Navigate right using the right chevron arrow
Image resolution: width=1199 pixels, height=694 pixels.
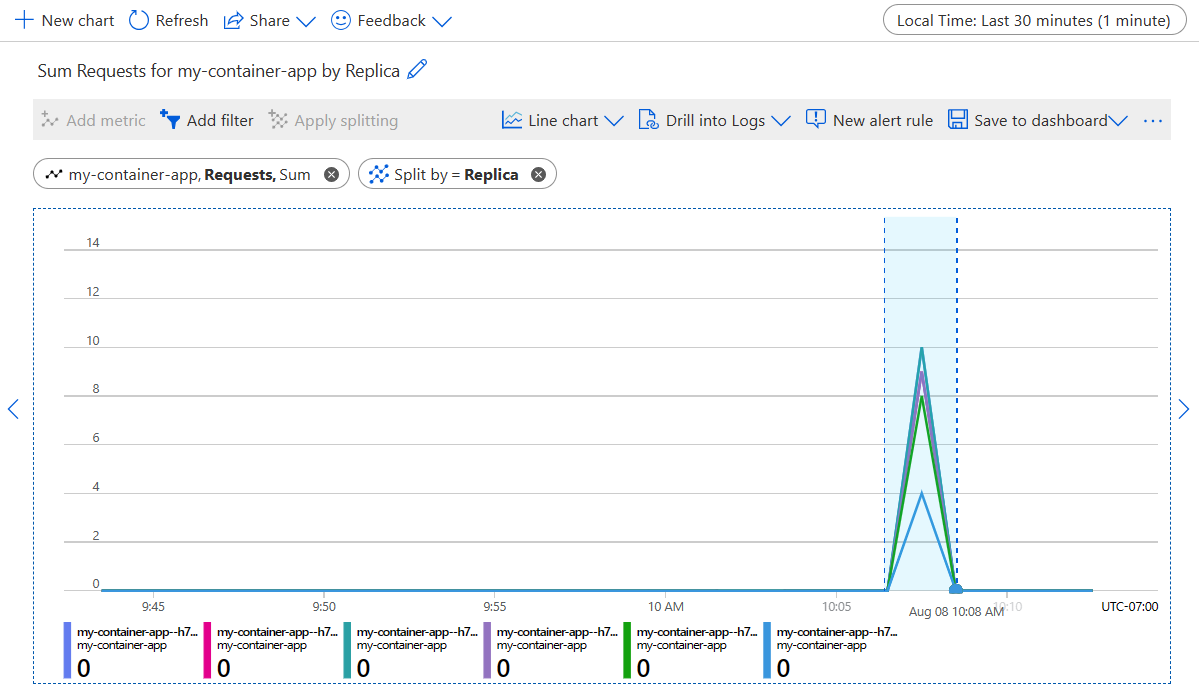point(1184,409)
